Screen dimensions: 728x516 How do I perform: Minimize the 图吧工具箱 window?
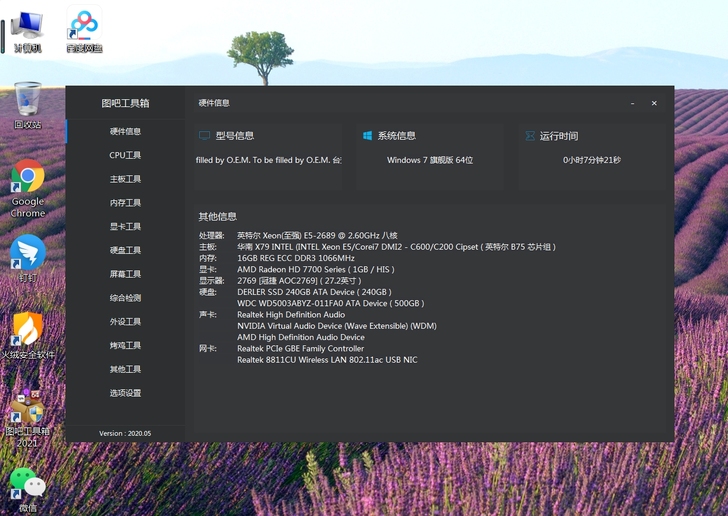(x=632, y=103)
